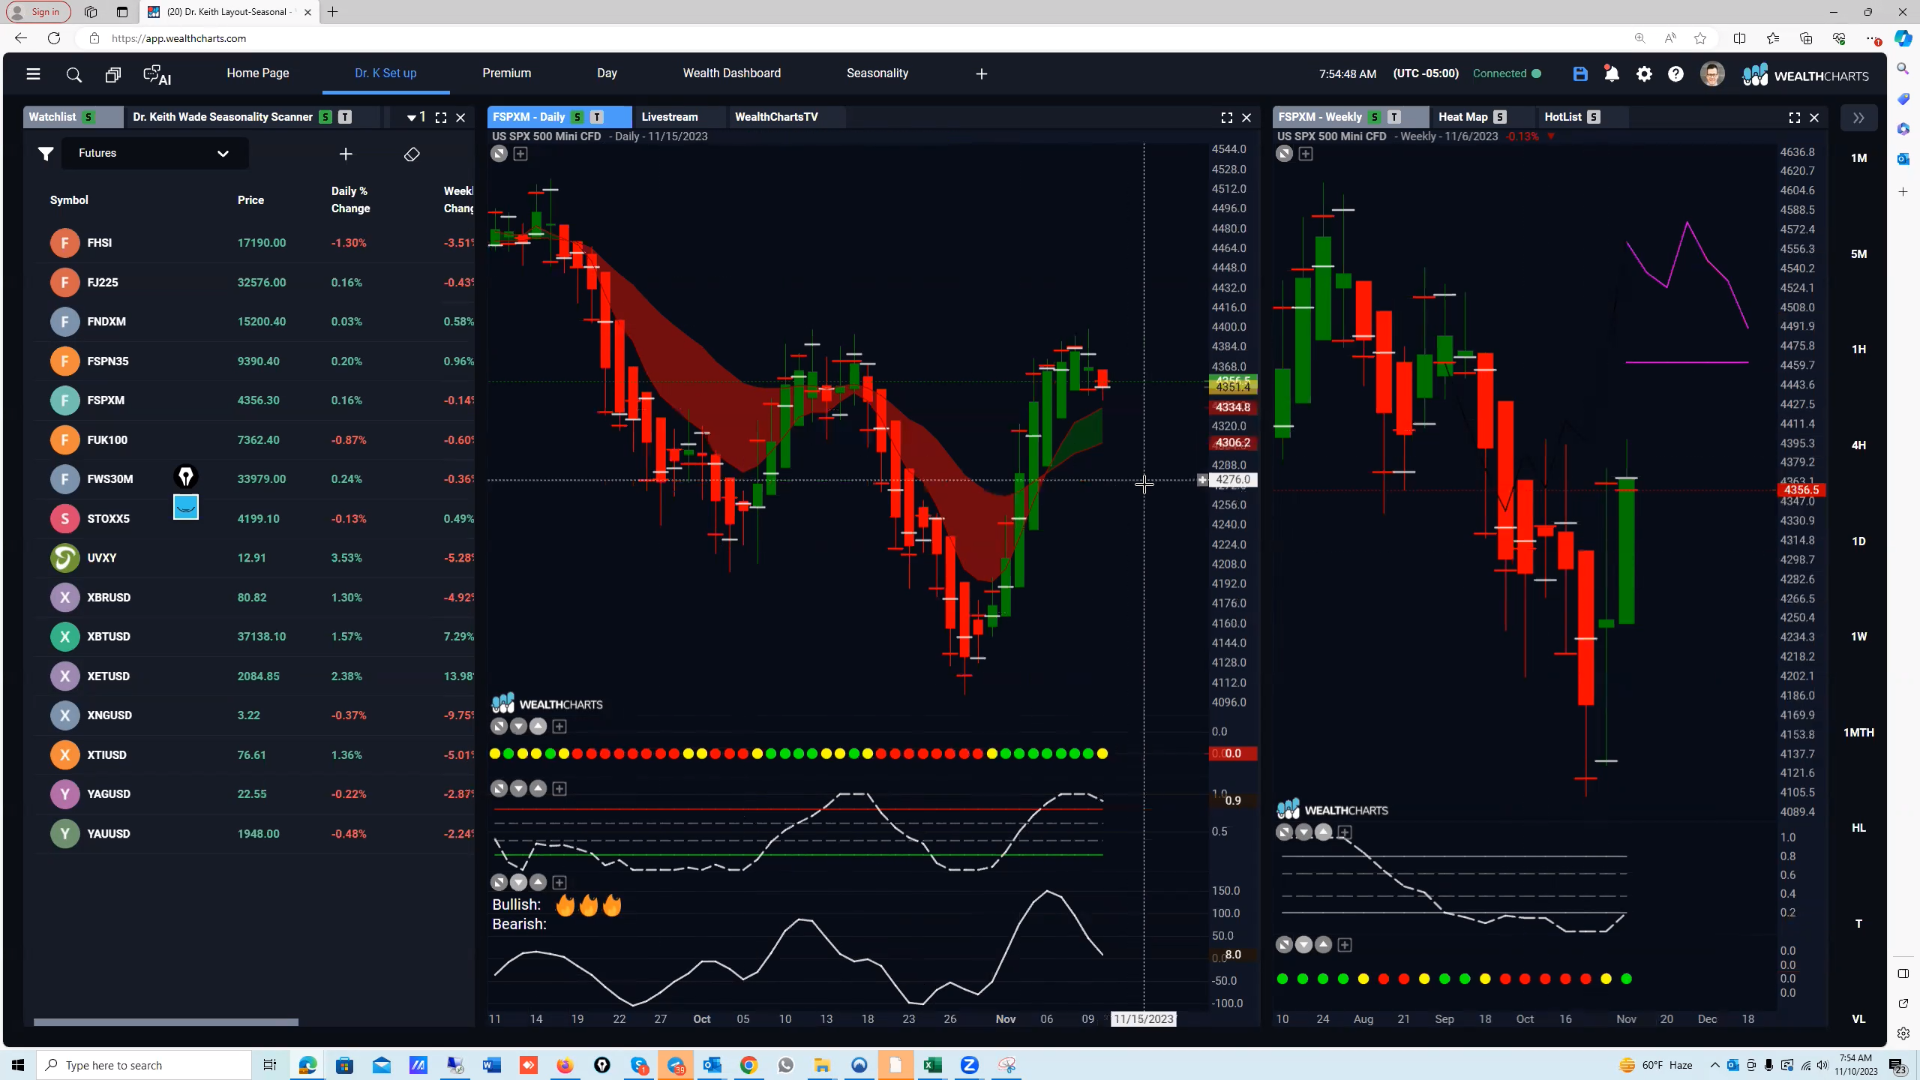Sort watchlist by Daily % Change
1920x1080 pixels.
[350, 200]
